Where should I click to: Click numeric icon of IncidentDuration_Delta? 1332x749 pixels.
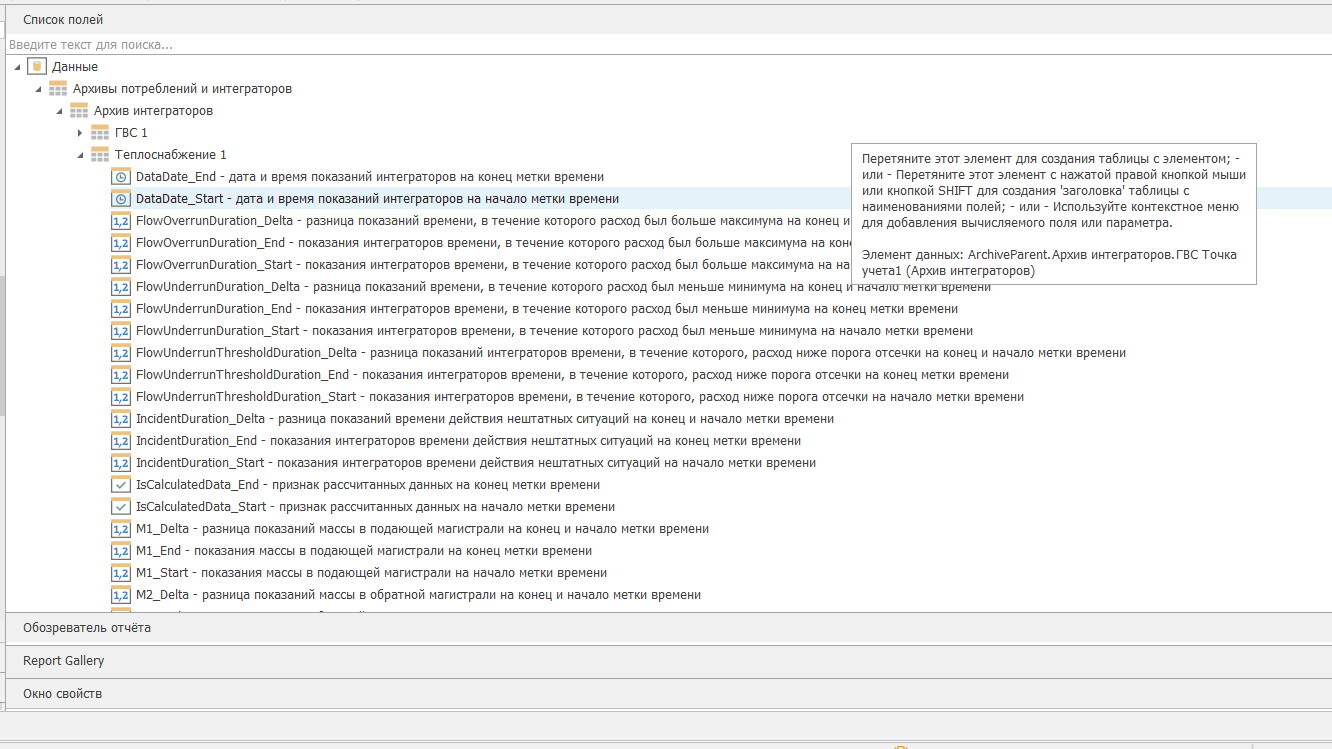121,418
